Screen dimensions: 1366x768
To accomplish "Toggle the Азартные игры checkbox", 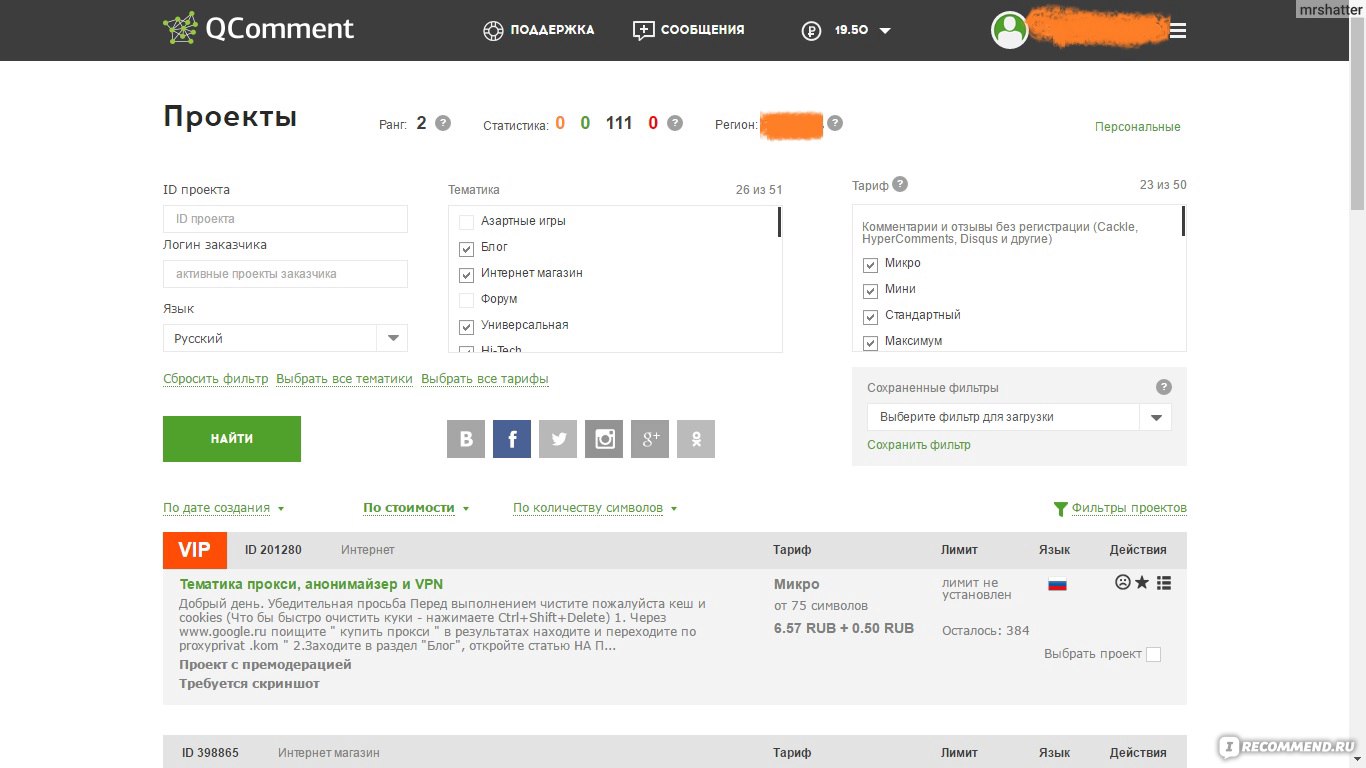I will [x=466, y=222].
